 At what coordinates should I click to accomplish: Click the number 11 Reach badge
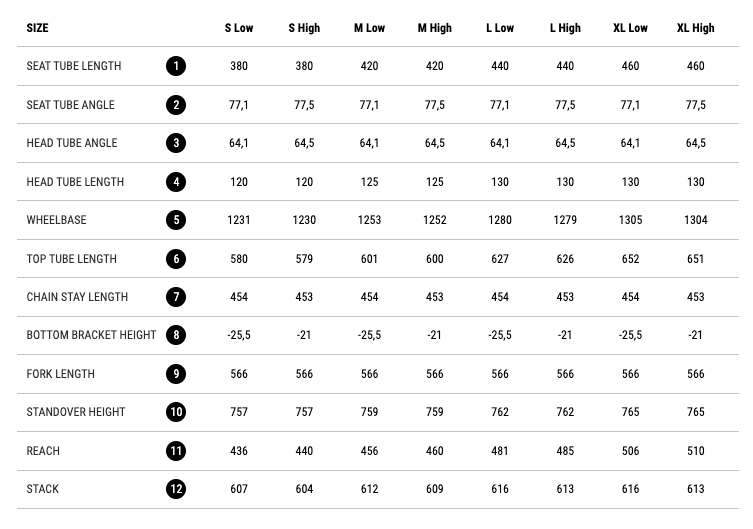click(176, 451)
